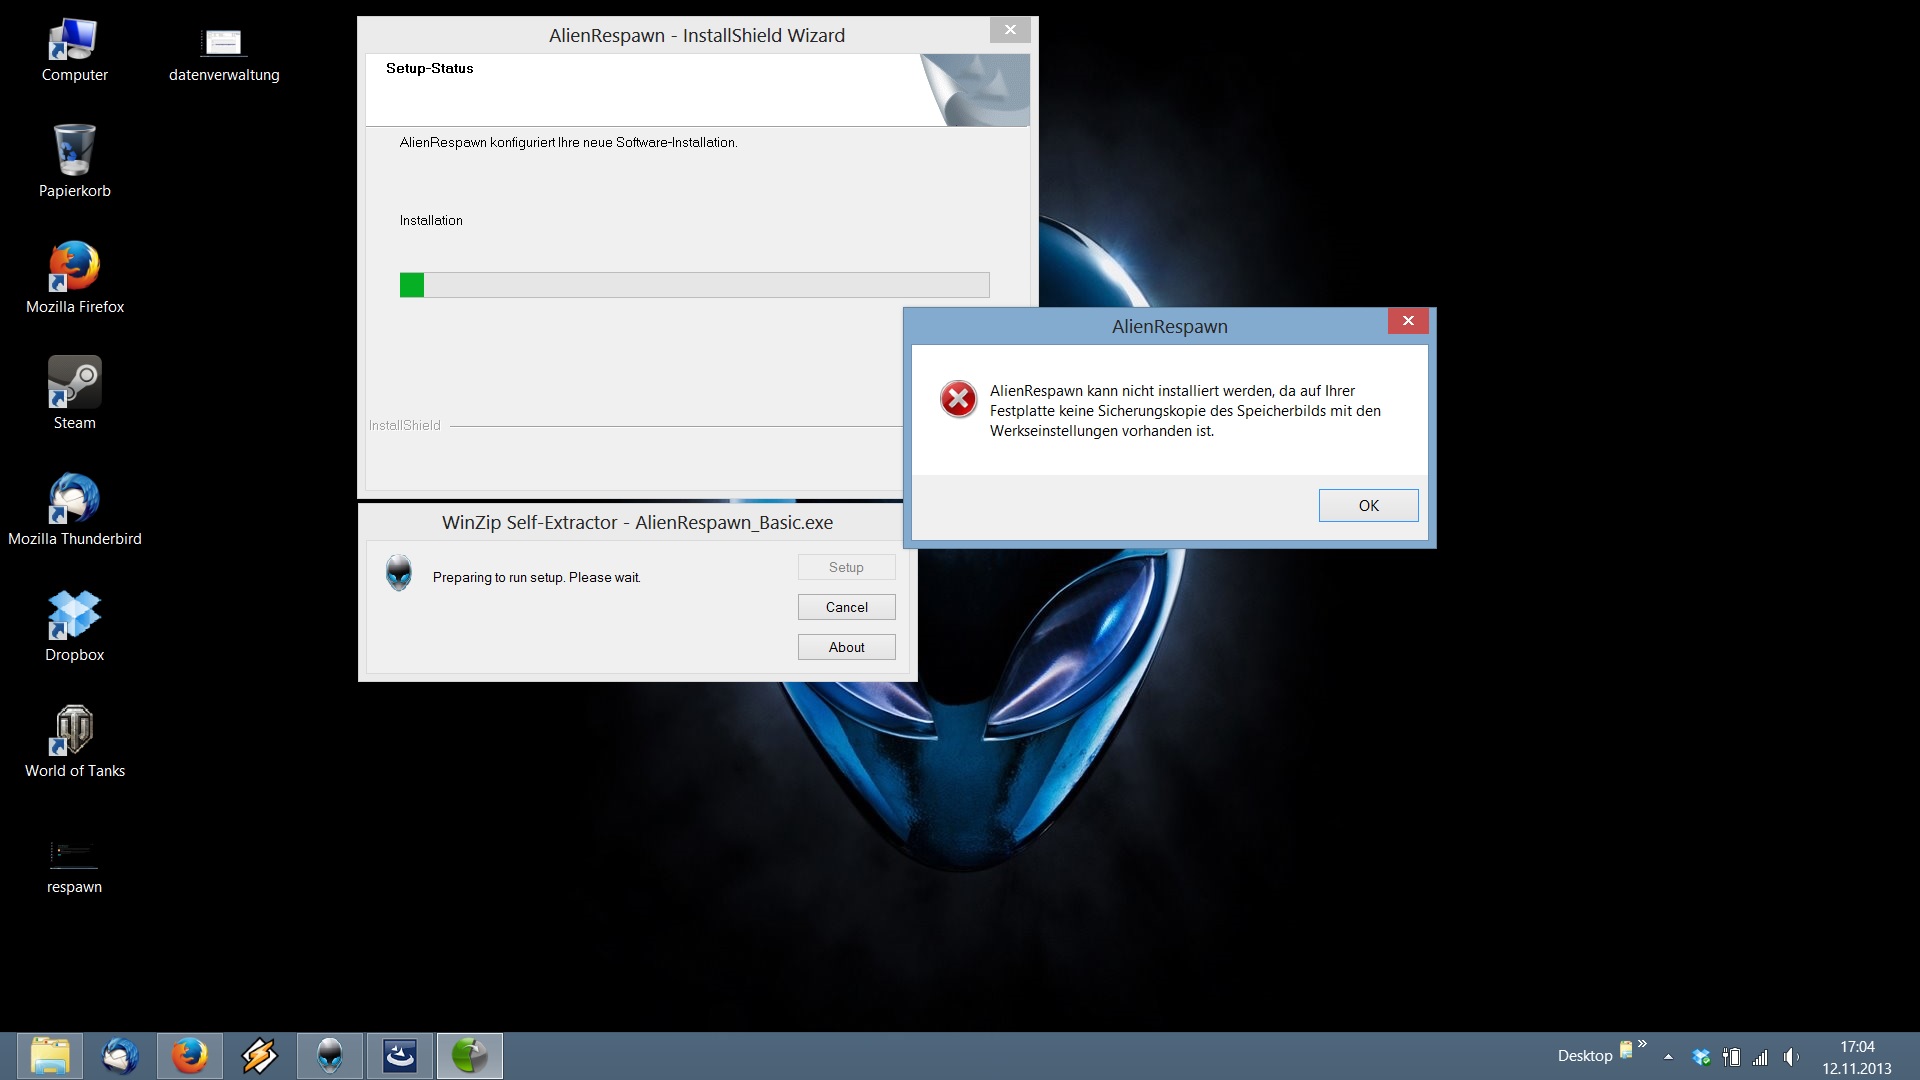Click the installation progress bar
Image resolution: width=1920 pixels, height=1080 pixels.
(694, 285)
